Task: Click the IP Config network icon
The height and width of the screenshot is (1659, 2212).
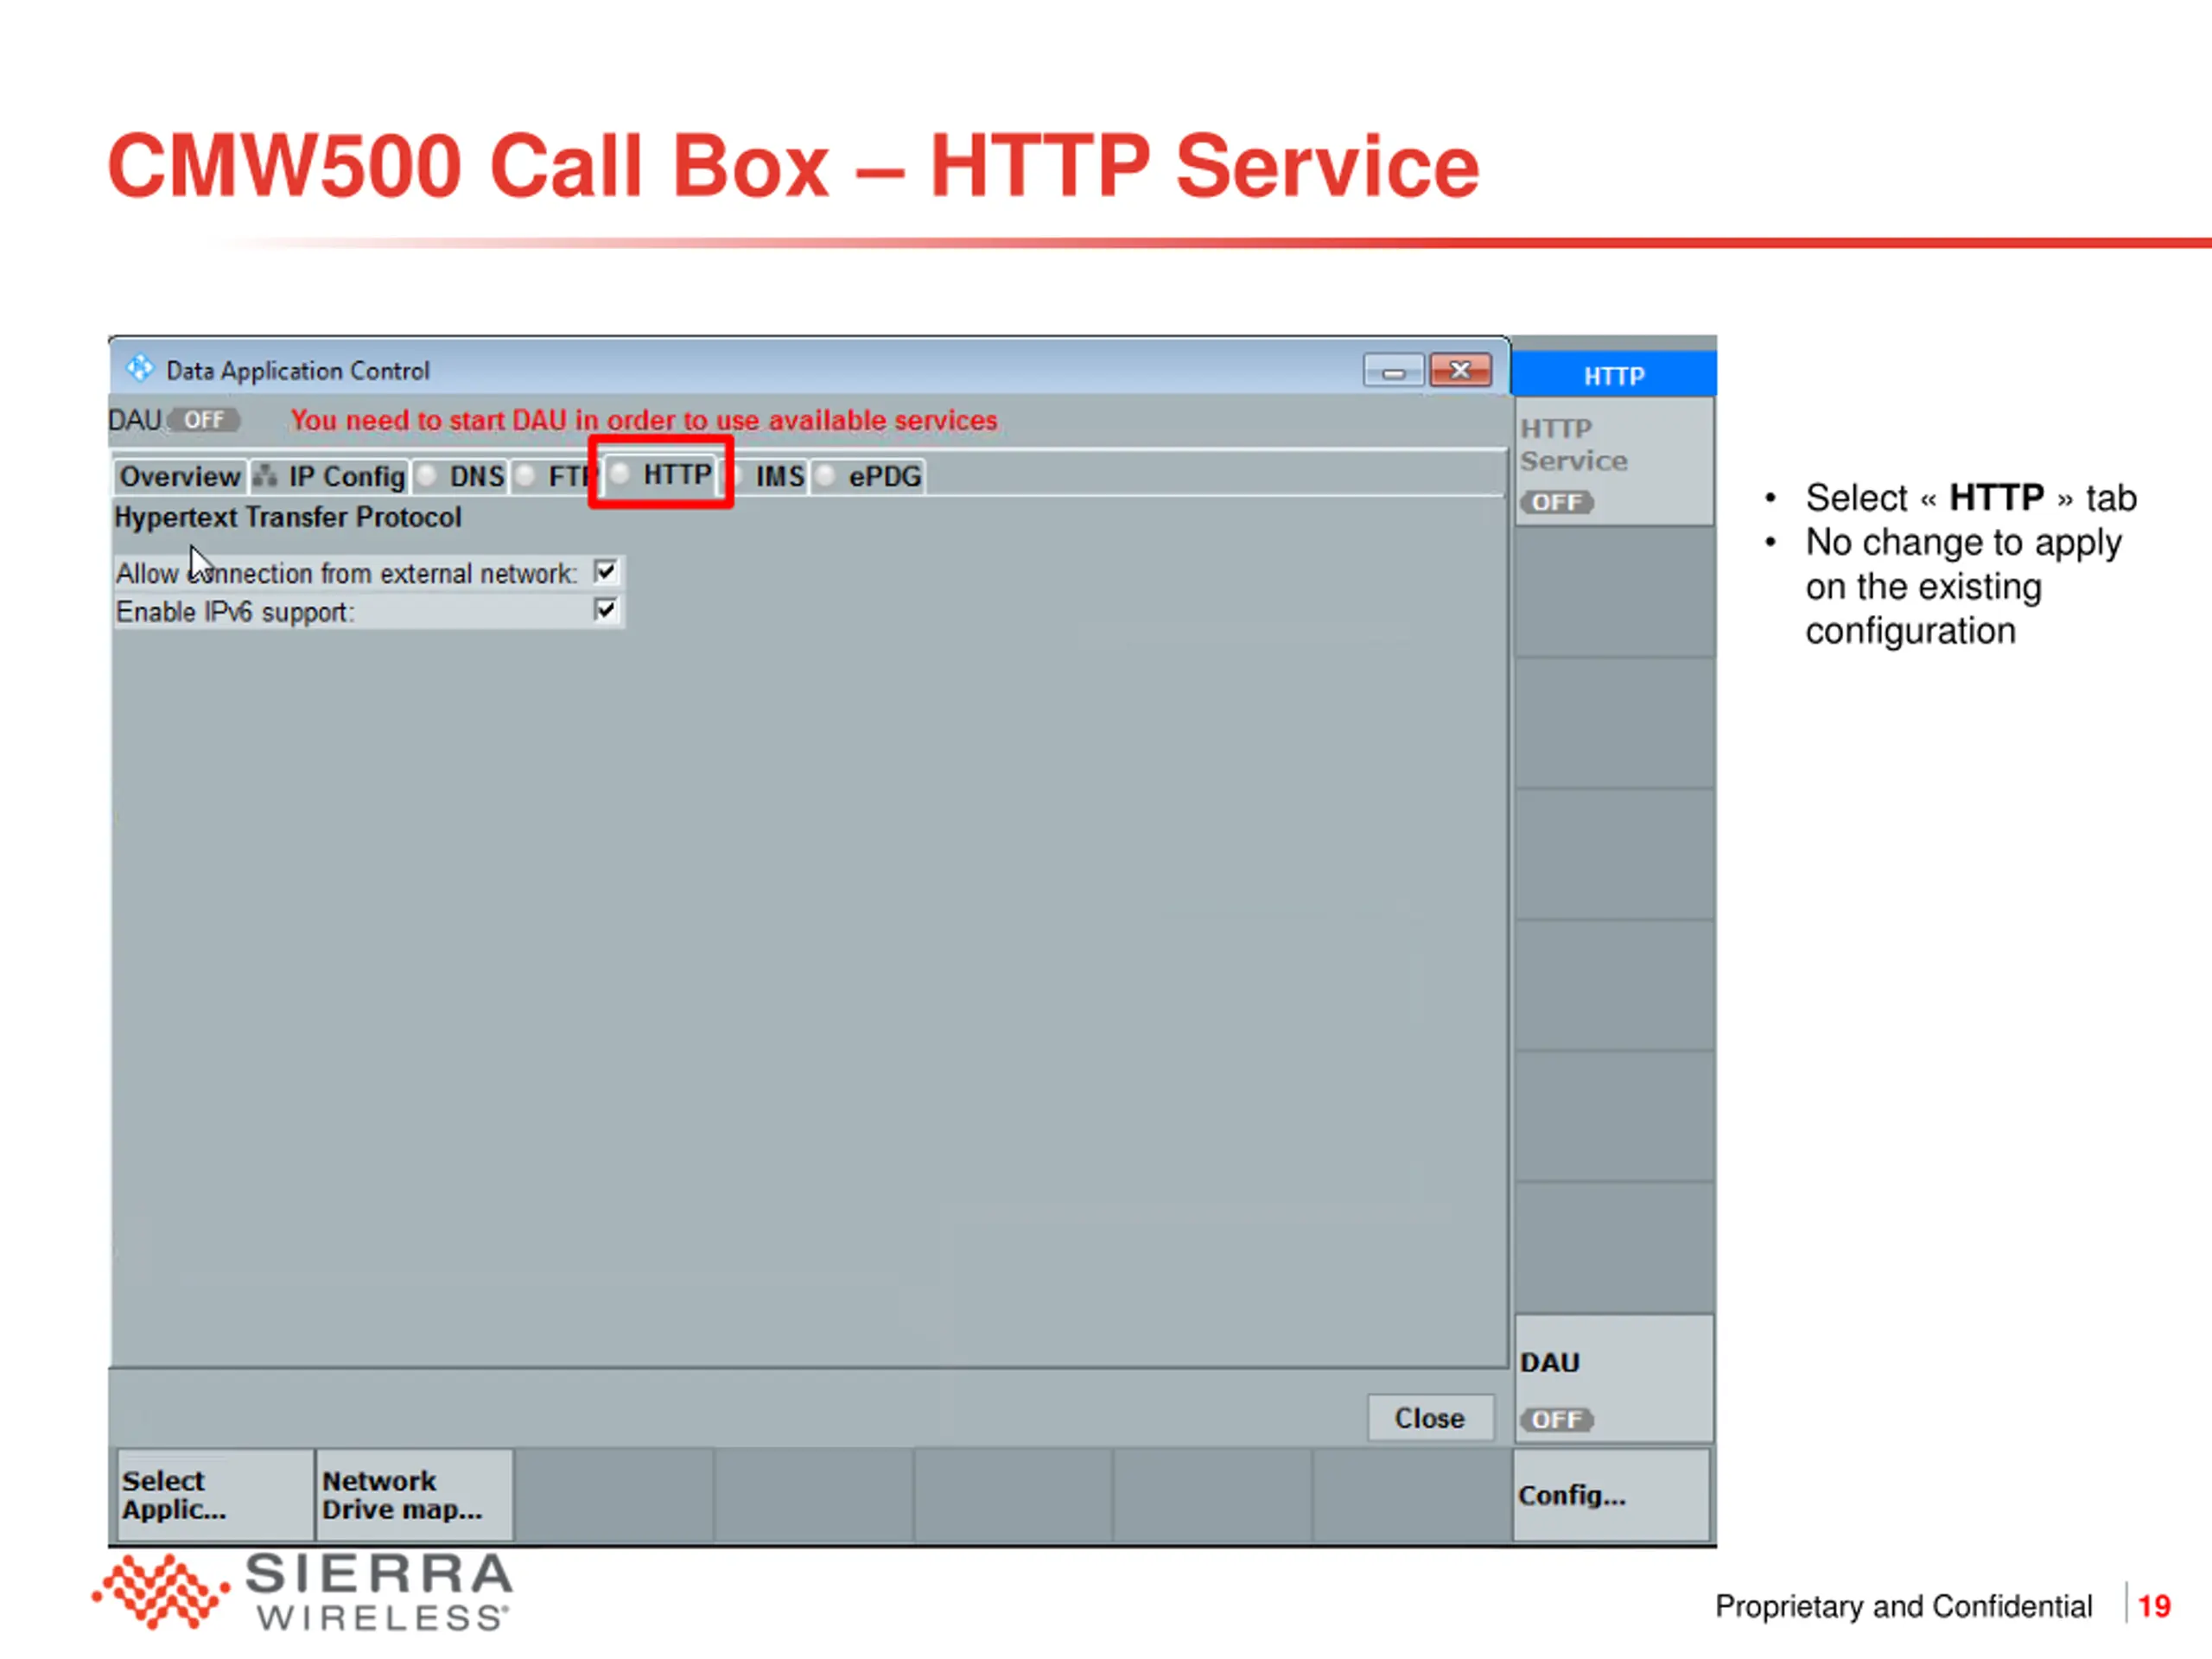Action: 265,476
